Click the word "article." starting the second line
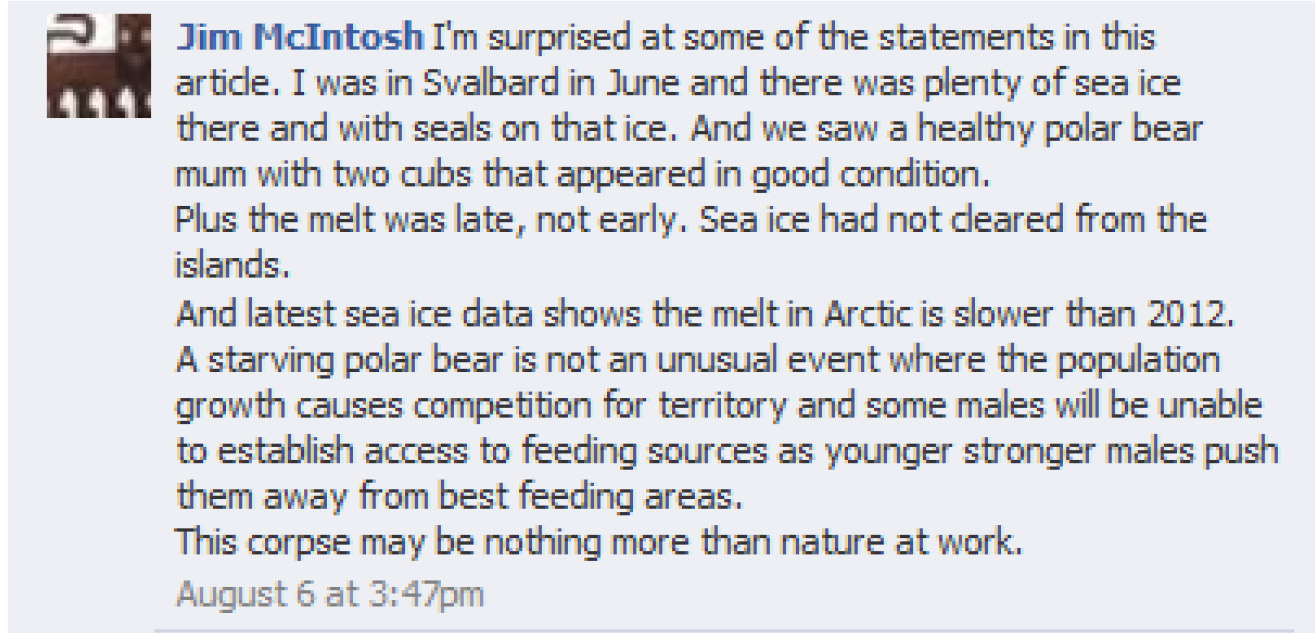Viewport: 1315px width, 633px height. coord(216,83)
